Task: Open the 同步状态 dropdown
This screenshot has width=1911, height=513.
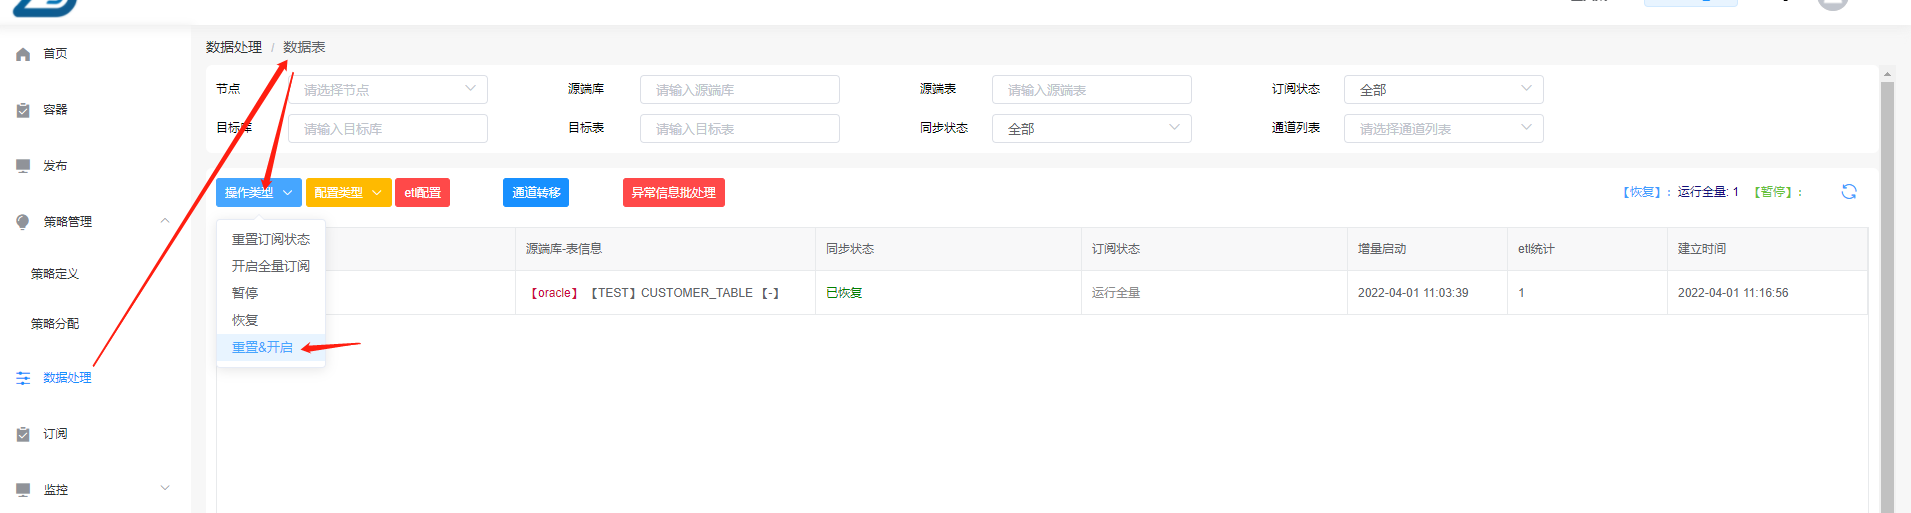Action: 1091,129
